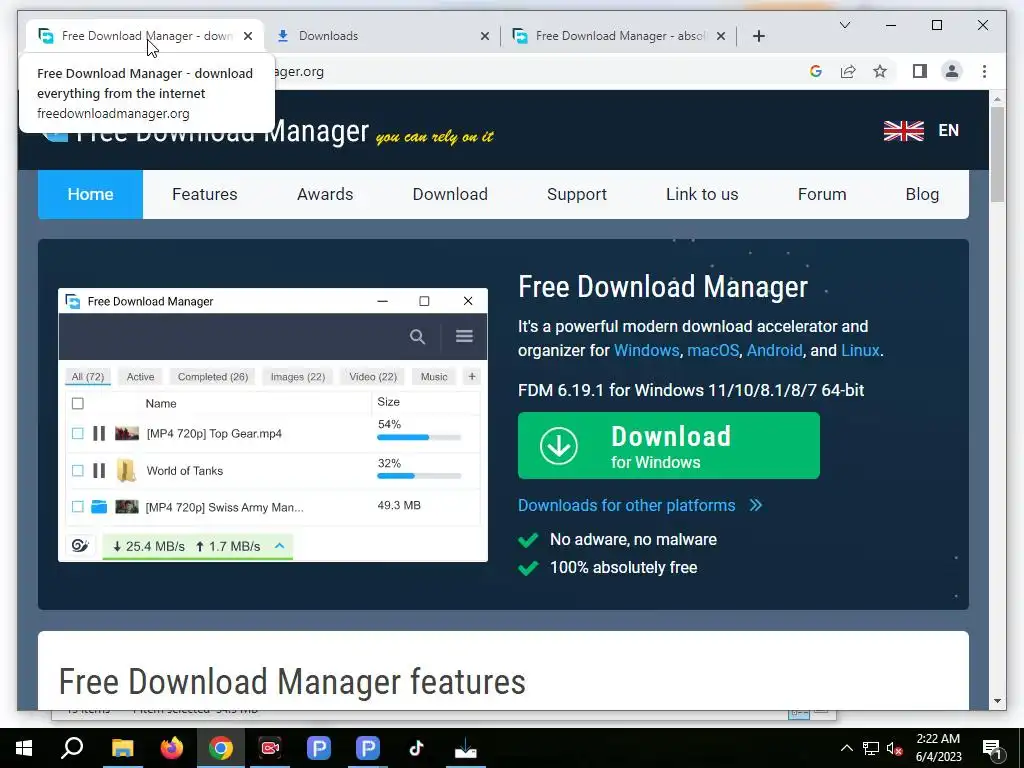Follow the Android link

tap(775, 351)
